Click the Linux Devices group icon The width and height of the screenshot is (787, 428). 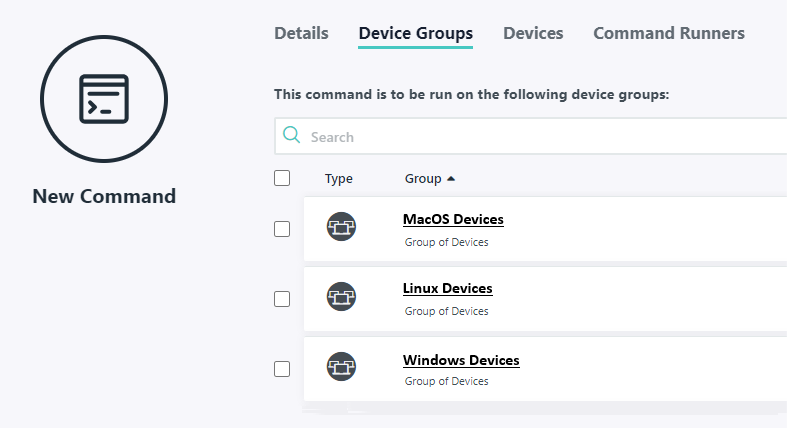coord(342,297)
